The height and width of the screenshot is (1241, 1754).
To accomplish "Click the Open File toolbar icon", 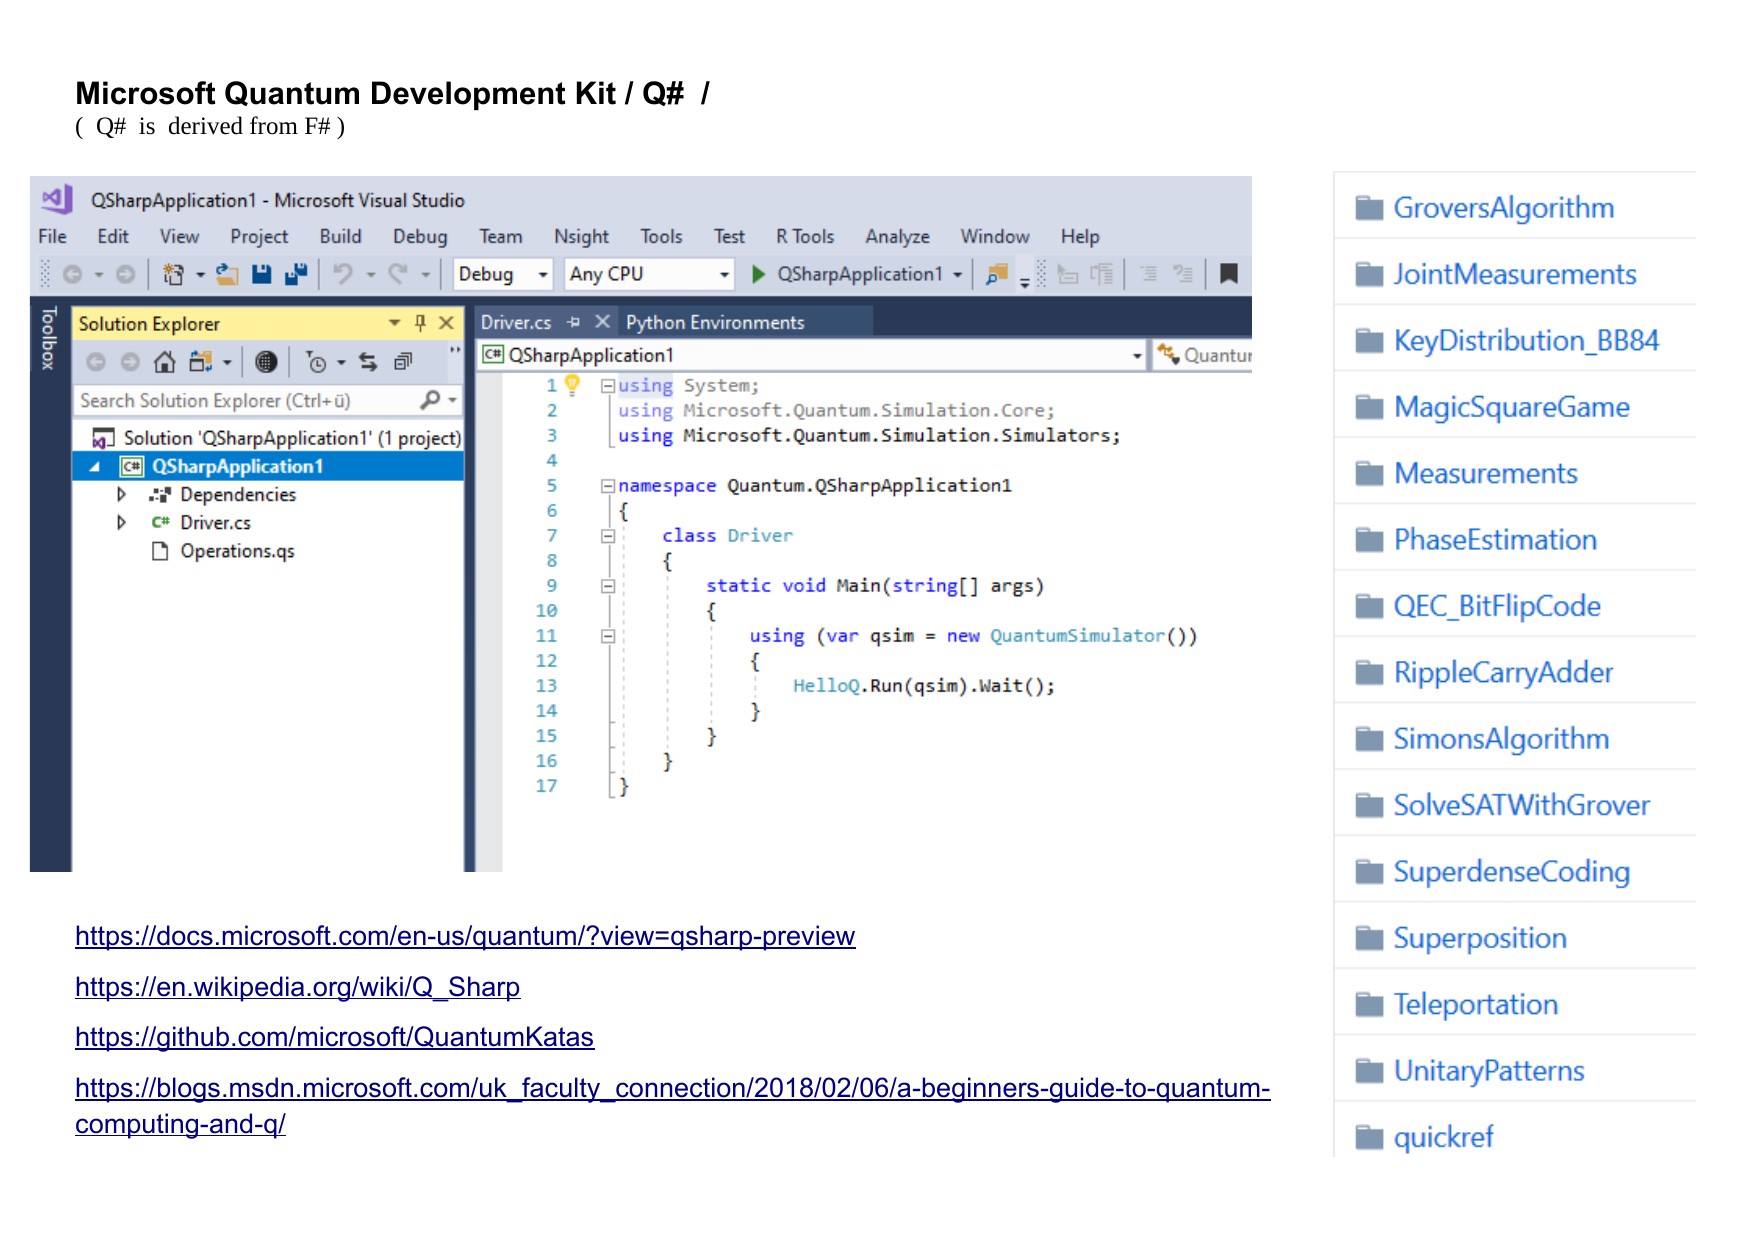I will click(228, 274).
